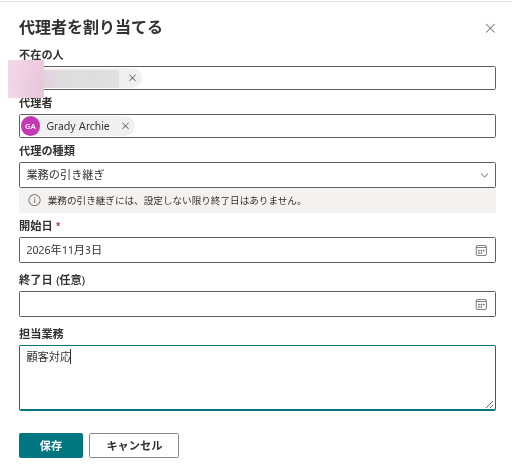Viewport: 512px width, 474px height.
Task: Click the Grady Archie name chip
Action: coord(77,126)
